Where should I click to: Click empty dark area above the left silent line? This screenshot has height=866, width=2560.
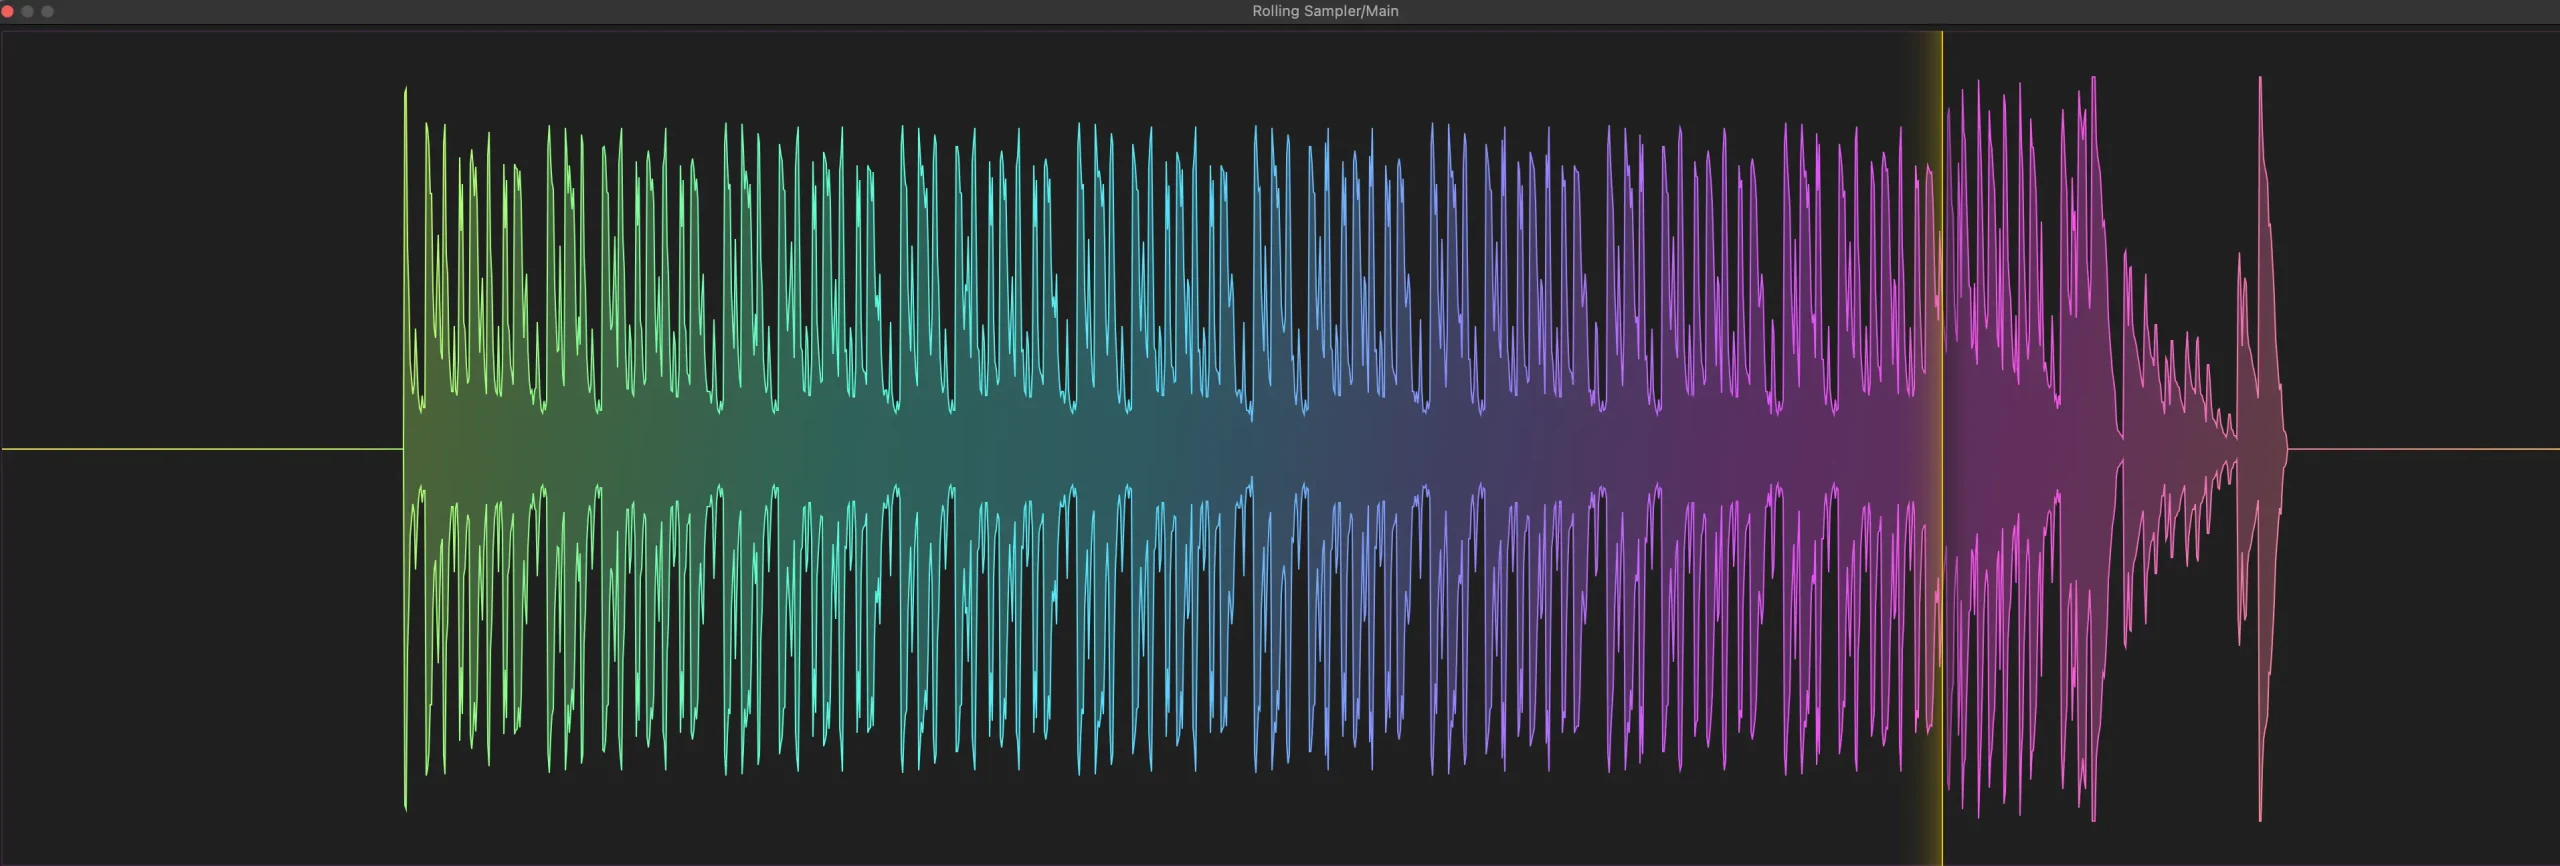tap(200, 250)
